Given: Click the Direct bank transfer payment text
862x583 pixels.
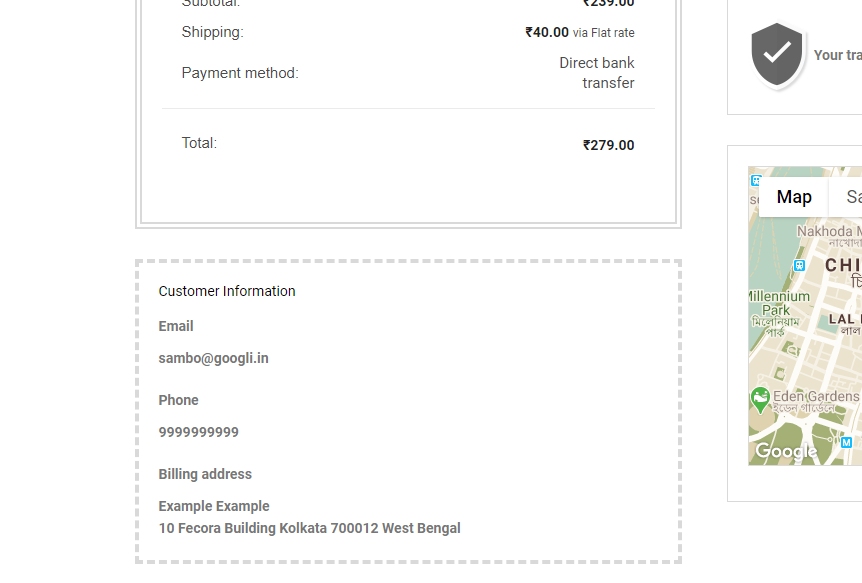Looking at the screenshot, I should (x=596, y=73).
